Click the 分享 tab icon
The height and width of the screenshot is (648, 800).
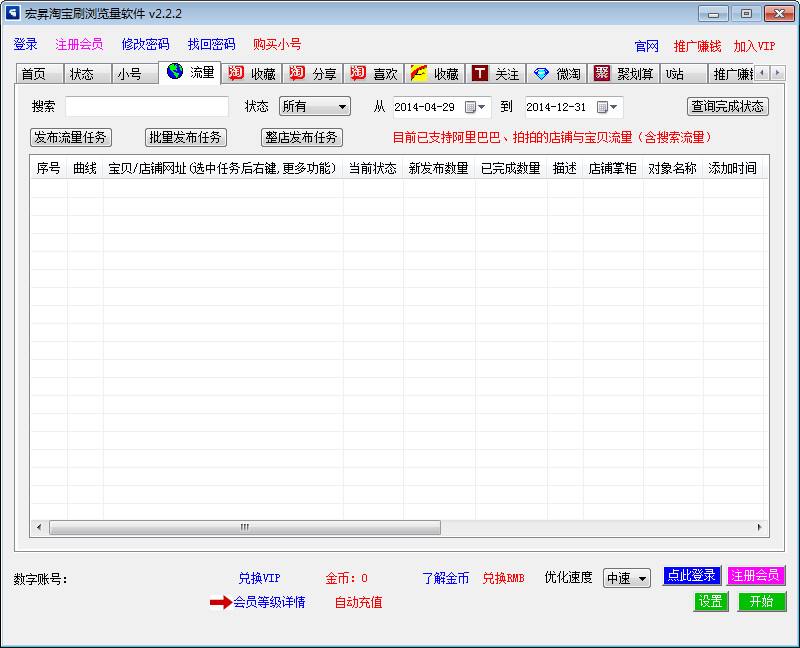pyautogui.click(x=297, y=74)
